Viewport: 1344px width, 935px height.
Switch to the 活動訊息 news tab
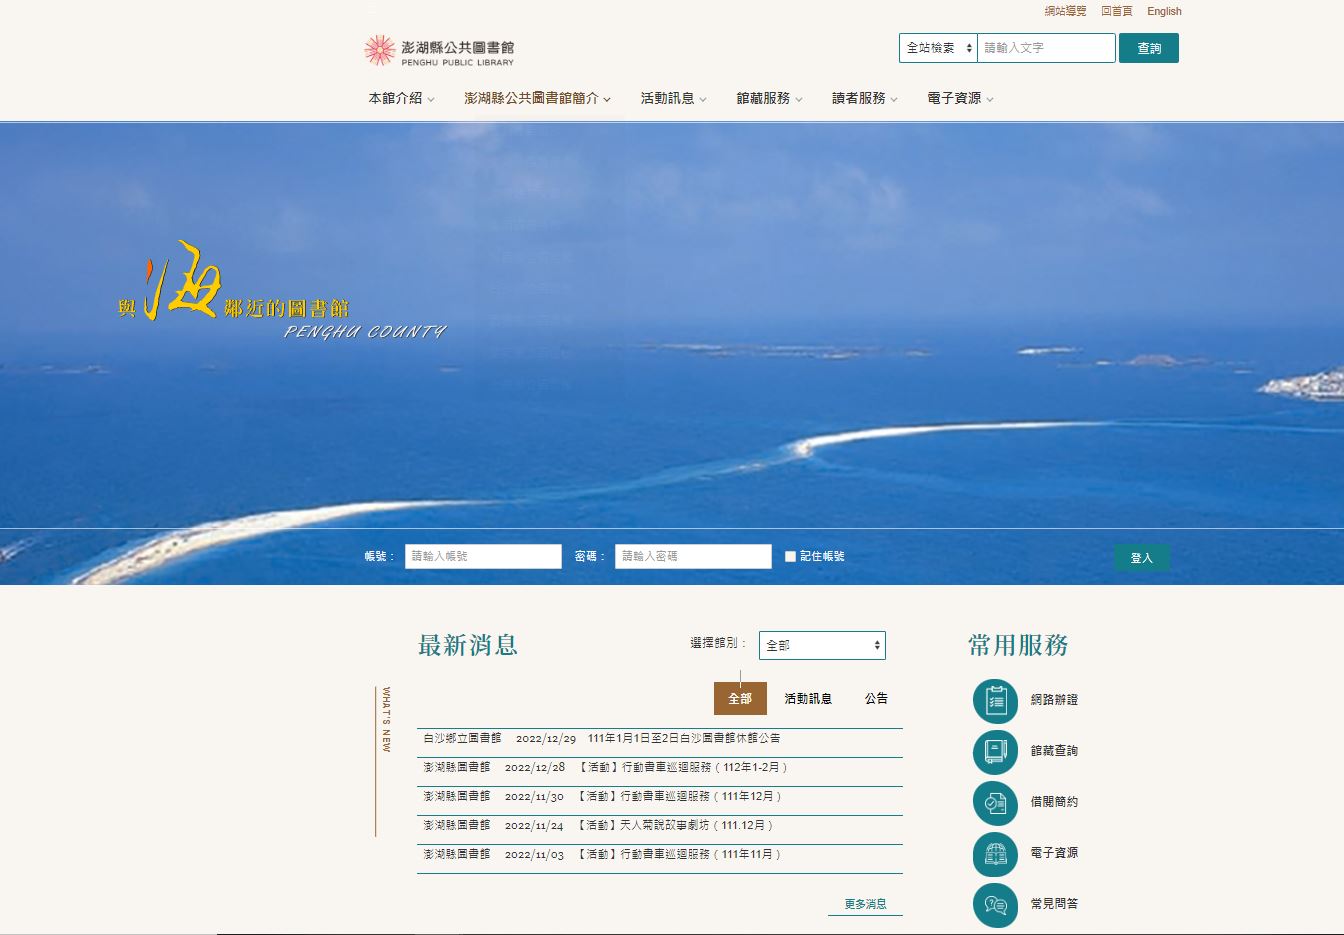[x=808, y=699]
